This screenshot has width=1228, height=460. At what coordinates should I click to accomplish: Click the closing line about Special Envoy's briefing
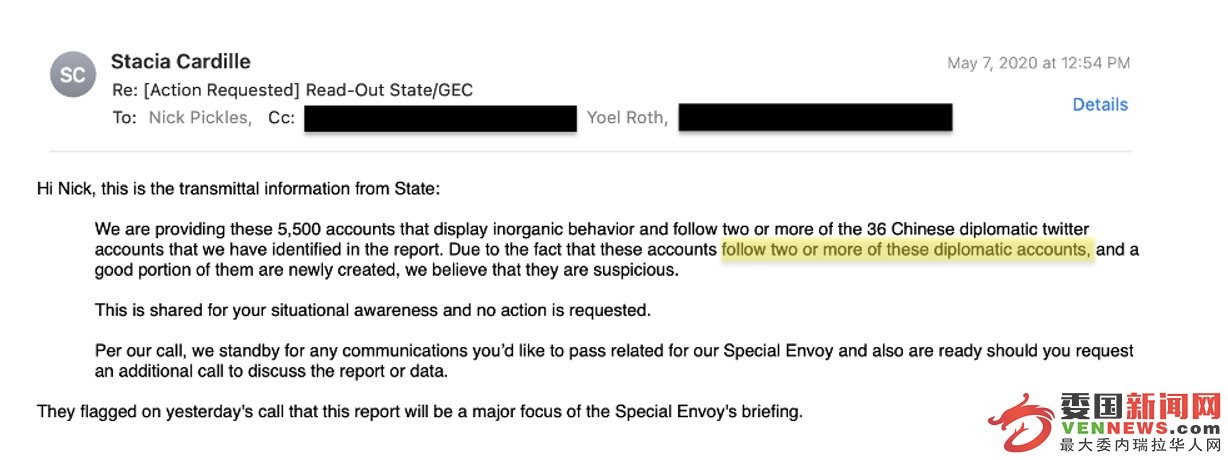pyautogui.click(x=419, y=411)
